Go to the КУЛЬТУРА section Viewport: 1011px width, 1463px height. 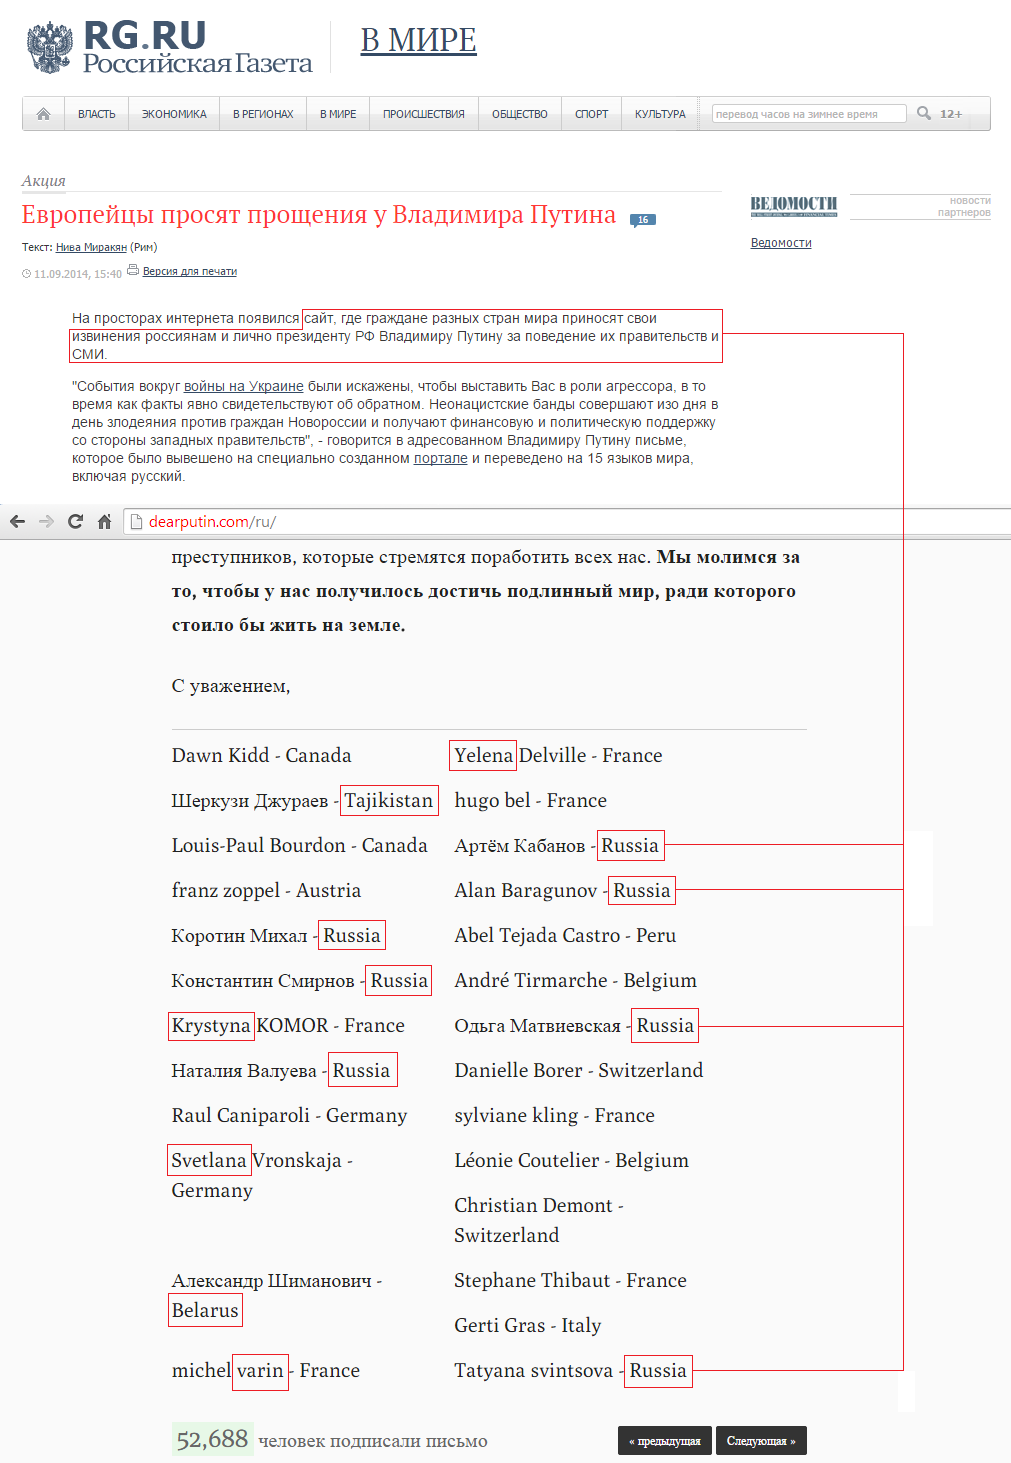click(x=660, y=114)
